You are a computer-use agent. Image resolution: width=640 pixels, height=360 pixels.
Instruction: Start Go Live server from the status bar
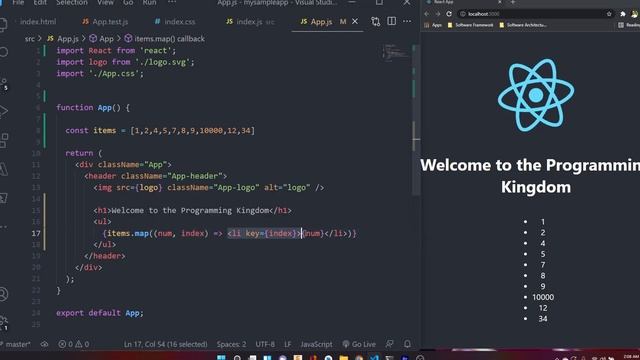(x=359, y=344)
